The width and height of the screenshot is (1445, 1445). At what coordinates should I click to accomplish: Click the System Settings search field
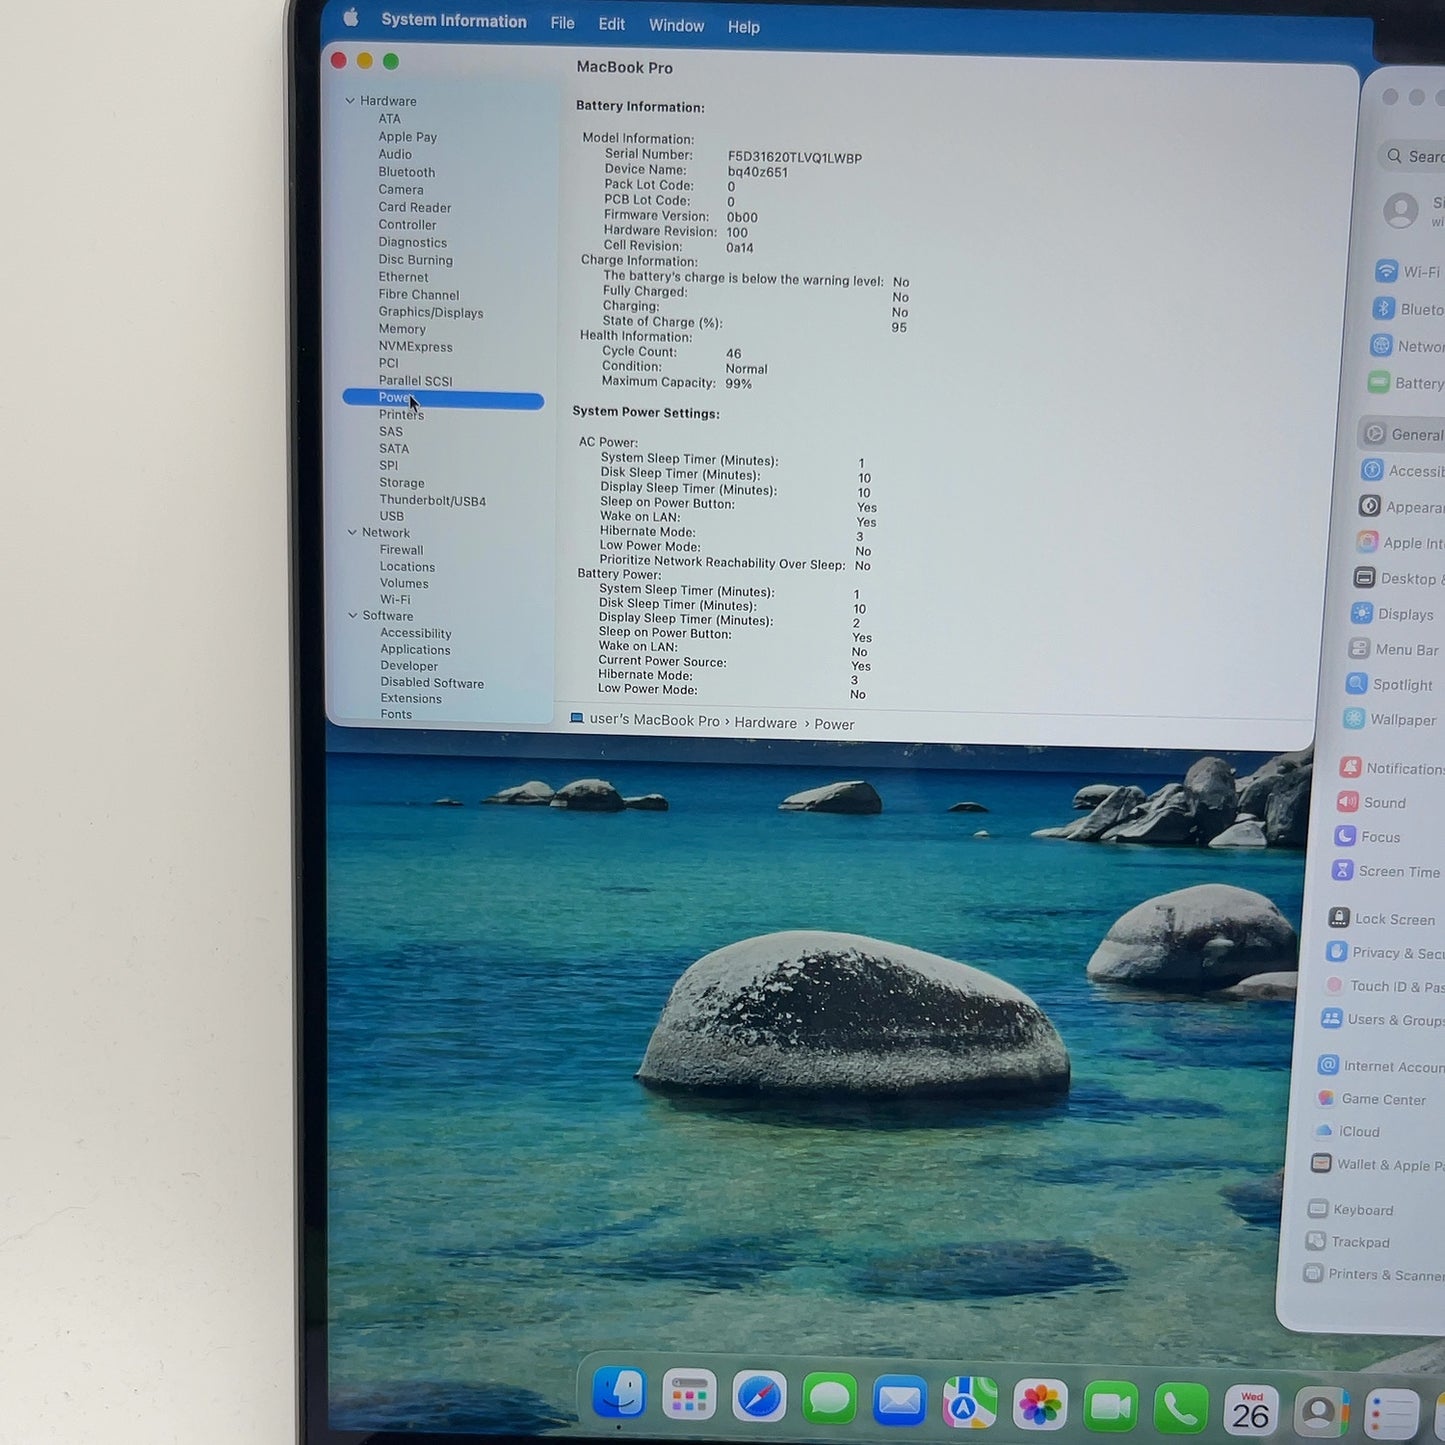tap(1412, 156)
